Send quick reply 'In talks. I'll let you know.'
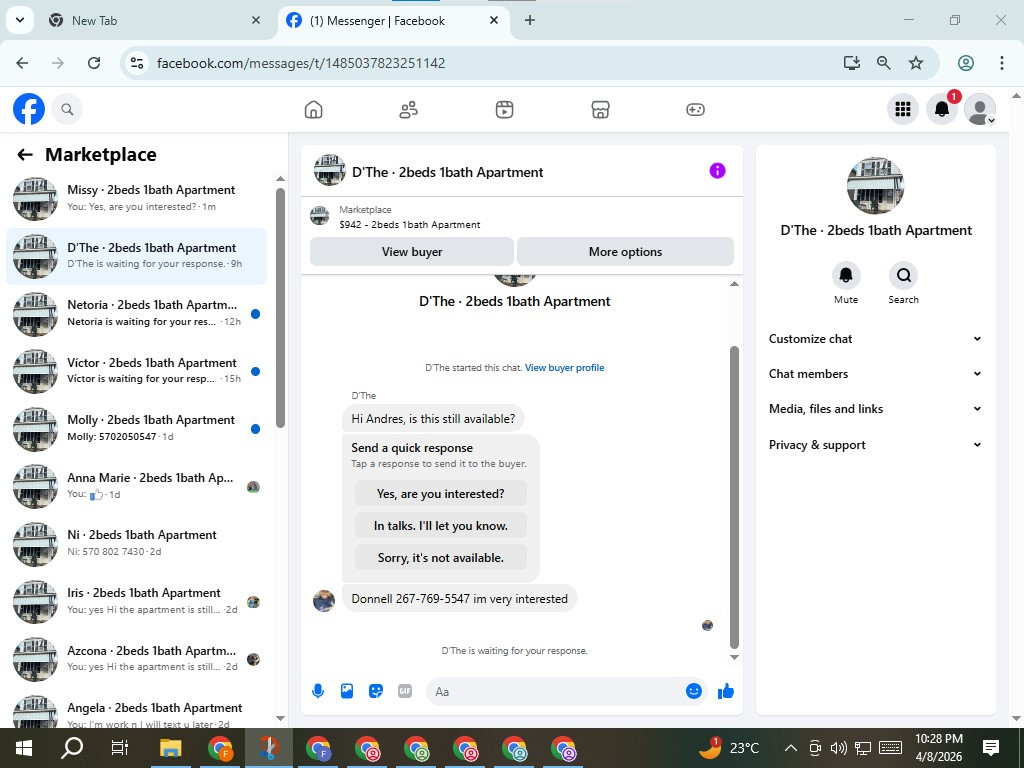 tap(440, 526)
